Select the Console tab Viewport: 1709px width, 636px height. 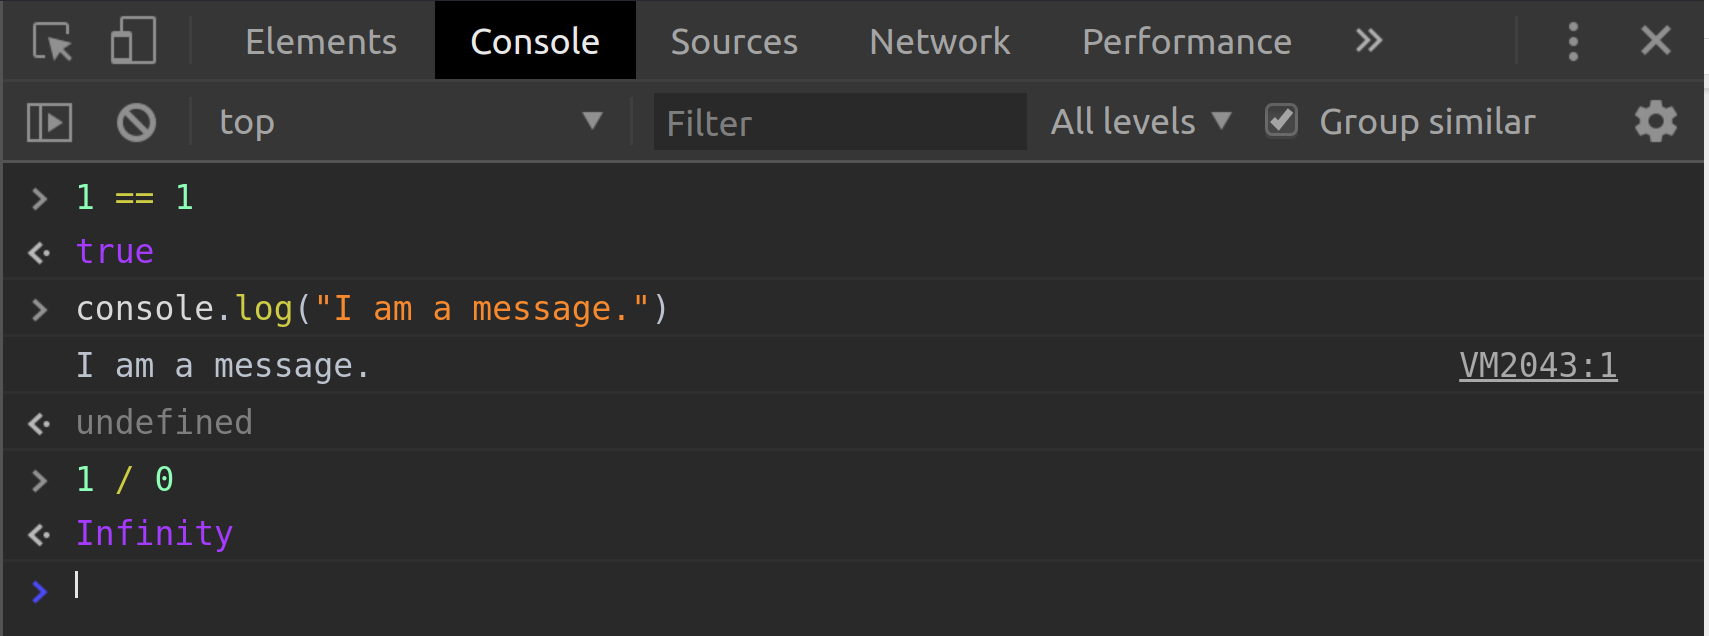point(535,42)
